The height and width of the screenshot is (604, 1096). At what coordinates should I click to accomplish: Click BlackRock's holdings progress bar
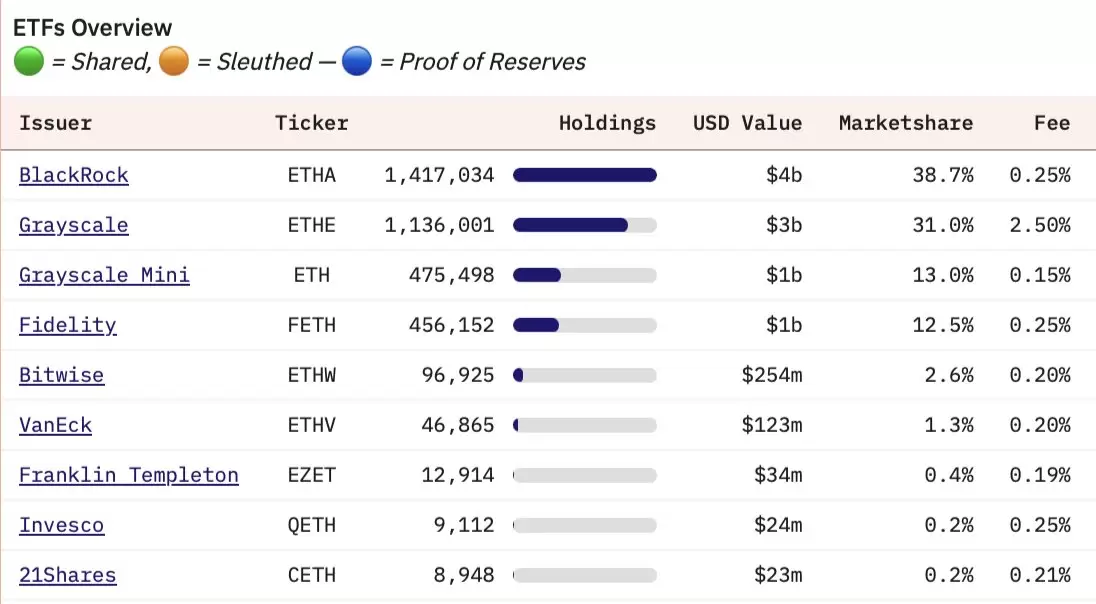click(x=585, y=175)
